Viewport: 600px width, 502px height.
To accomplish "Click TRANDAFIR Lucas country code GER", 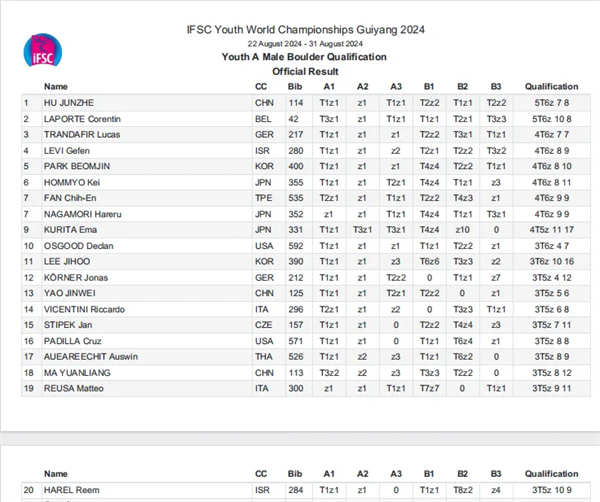I will (x=264, y=135).
